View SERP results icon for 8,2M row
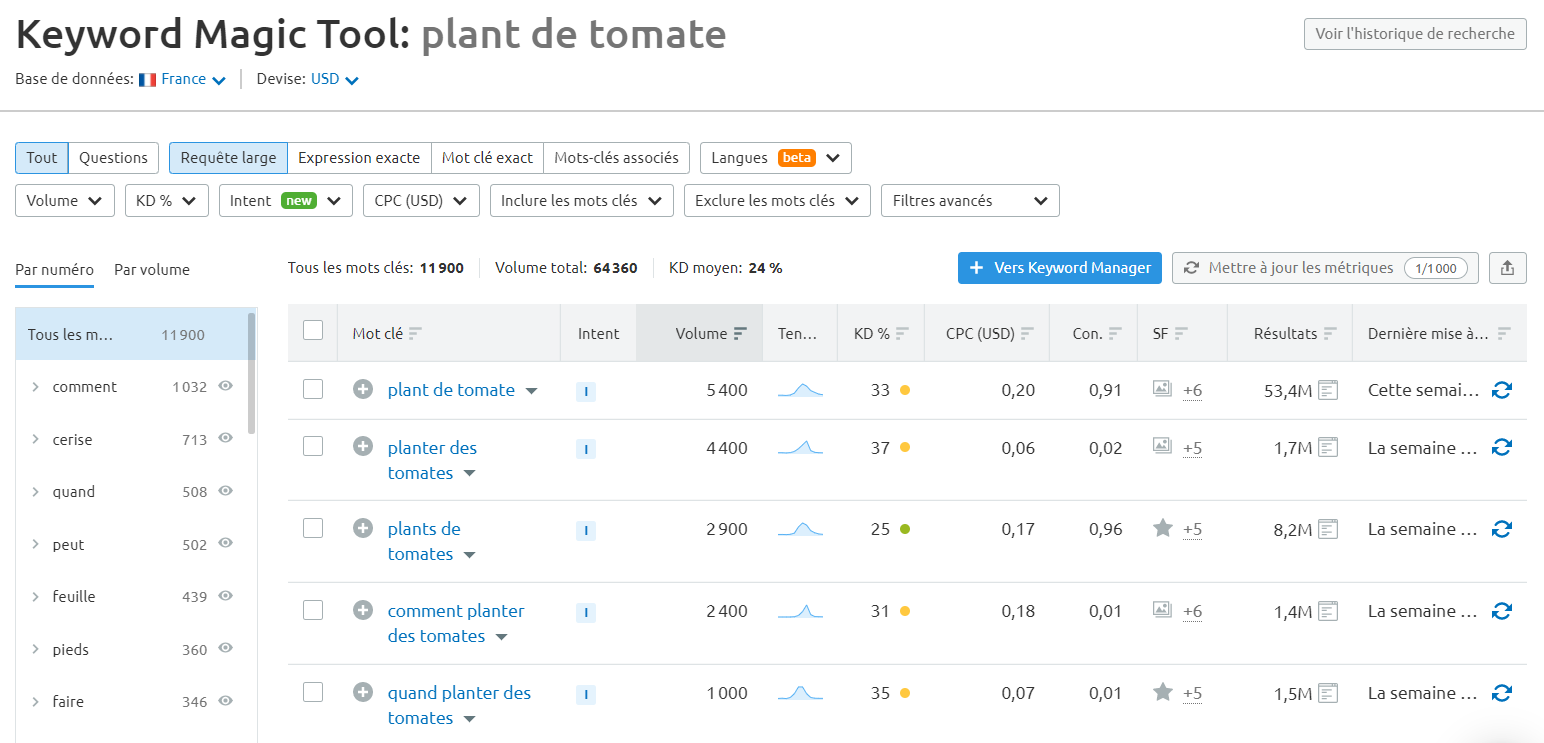Screen dimensions: 1544x743 pos(1328,529)
